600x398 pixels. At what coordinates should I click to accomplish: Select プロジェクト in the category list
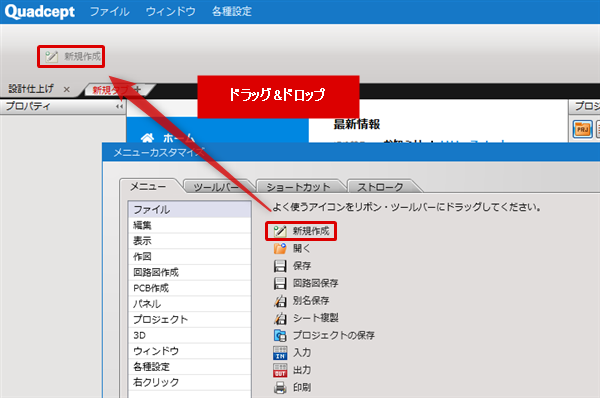point(190,320)
